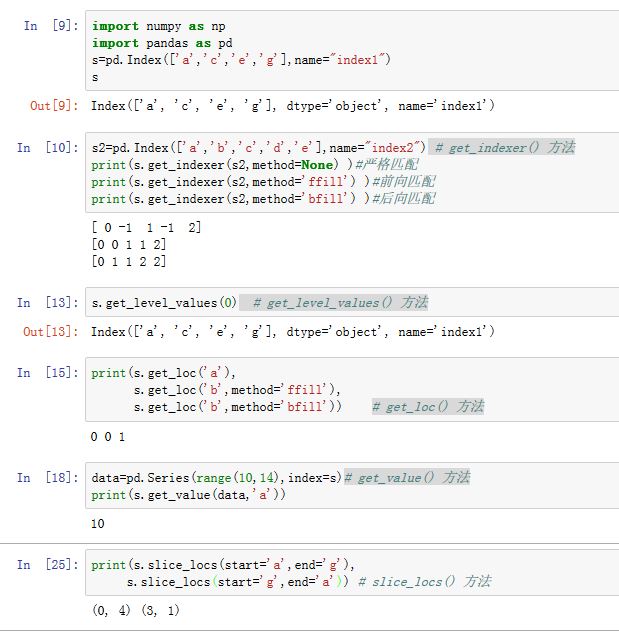619x638 pixels.
Task: Click the In [18] prompt label
Action: tap(48, 478)
